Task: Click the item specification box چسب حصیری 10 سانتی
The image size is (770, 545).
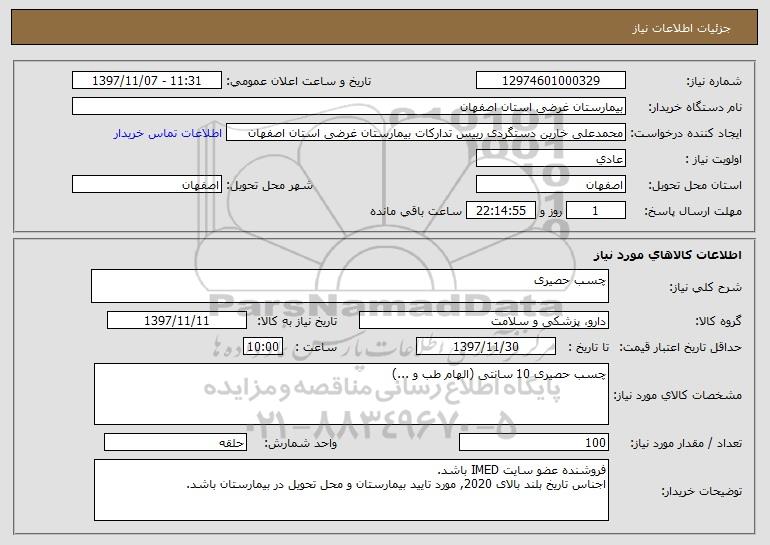Action: (x=351, y=394)
